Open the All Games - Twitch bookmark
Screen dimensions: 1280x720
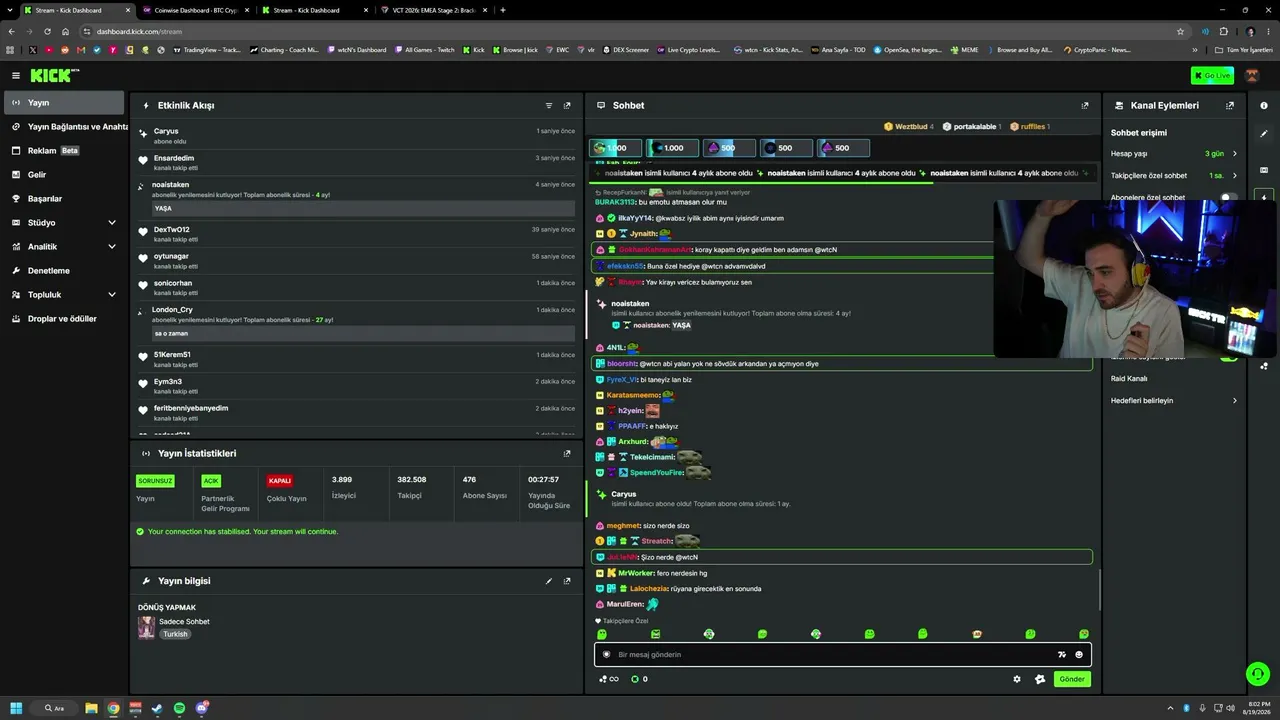423,50
